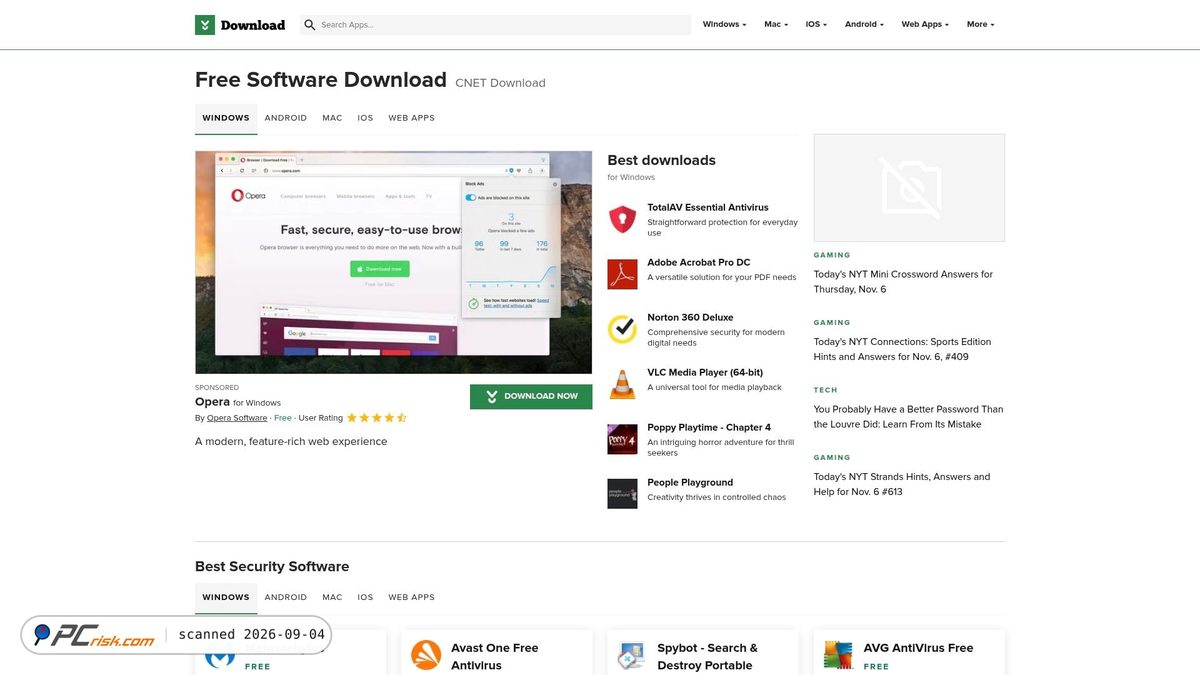Open People Playground title link
This screenshot has height=675, width=1200.
690,483
